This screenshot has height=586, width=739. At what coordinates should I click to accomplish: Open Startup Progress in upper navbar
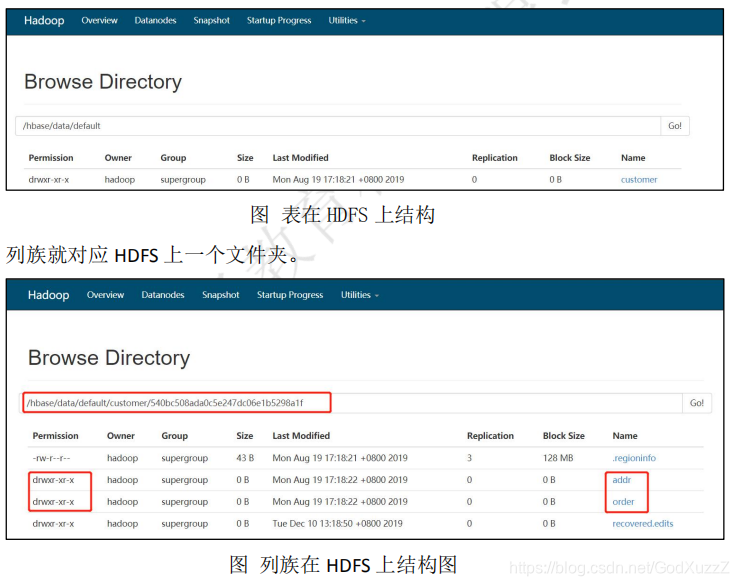[279, 20]
